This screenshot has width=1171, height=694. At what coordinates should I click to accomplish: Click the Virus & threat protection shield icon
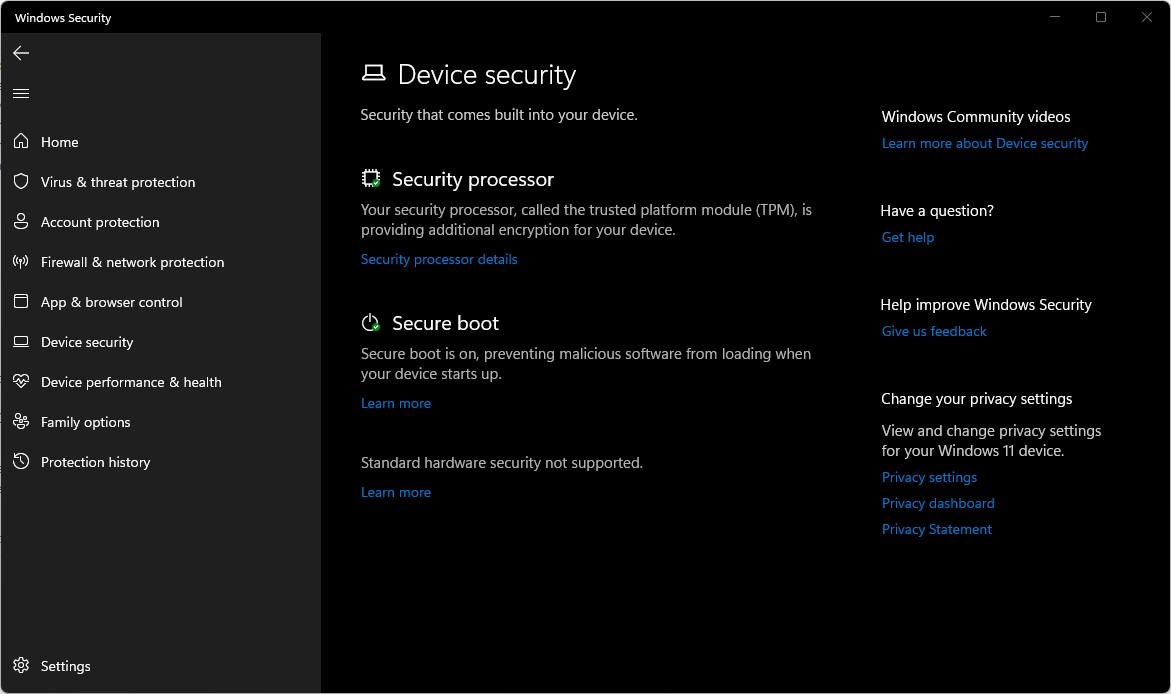(21, 182)
